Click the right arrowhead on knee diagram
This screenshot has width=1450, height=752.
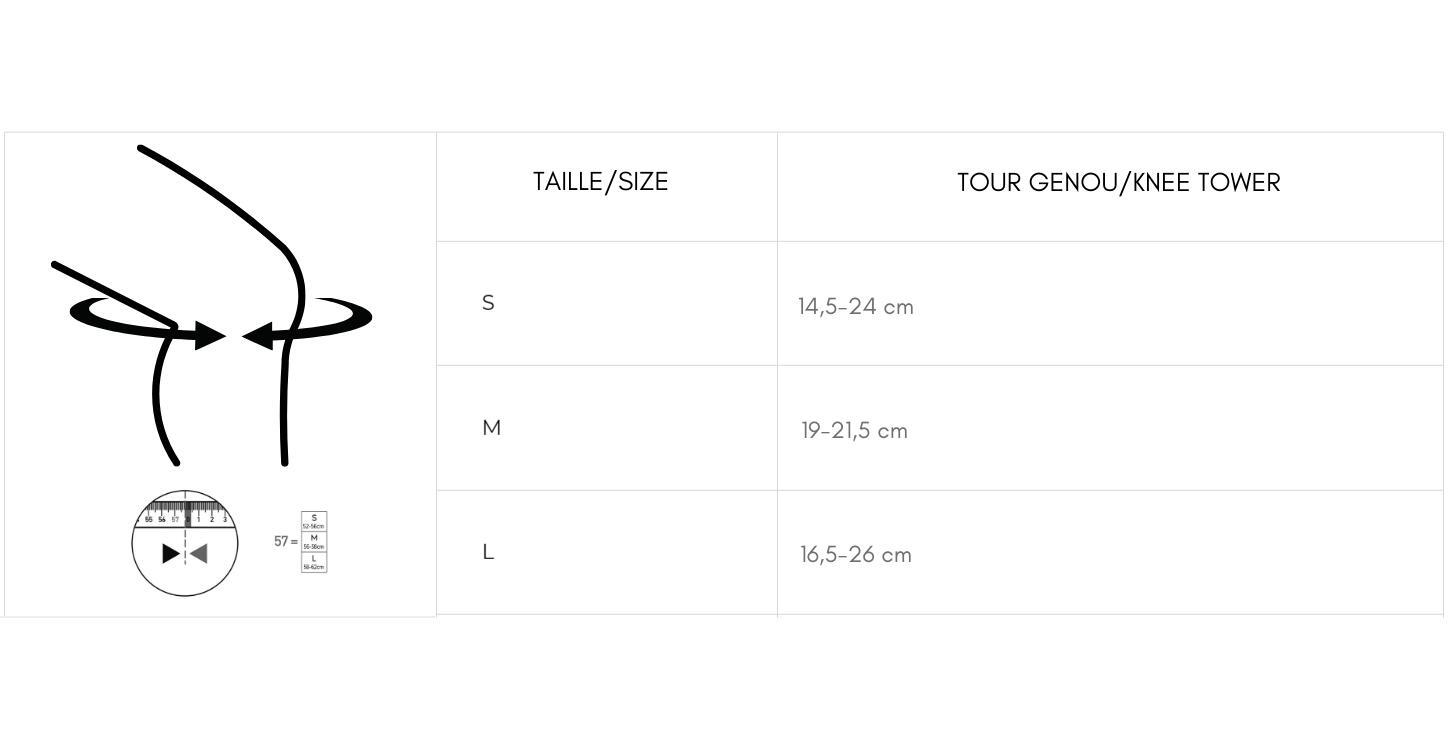pos(258,337)
